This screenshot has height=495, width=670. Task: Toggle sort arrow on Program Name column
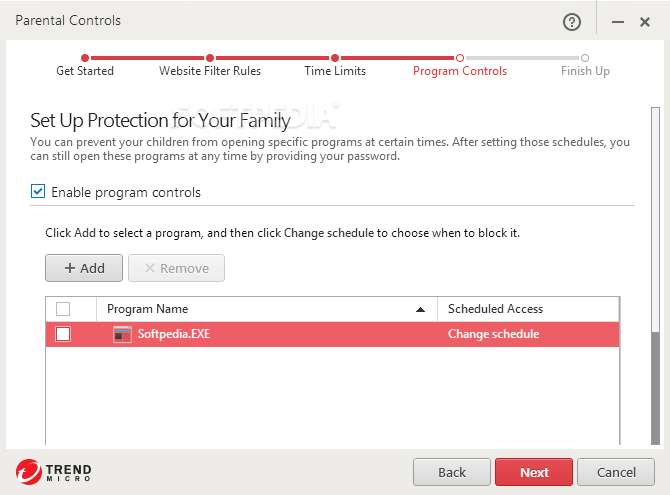tap(420, 309)
